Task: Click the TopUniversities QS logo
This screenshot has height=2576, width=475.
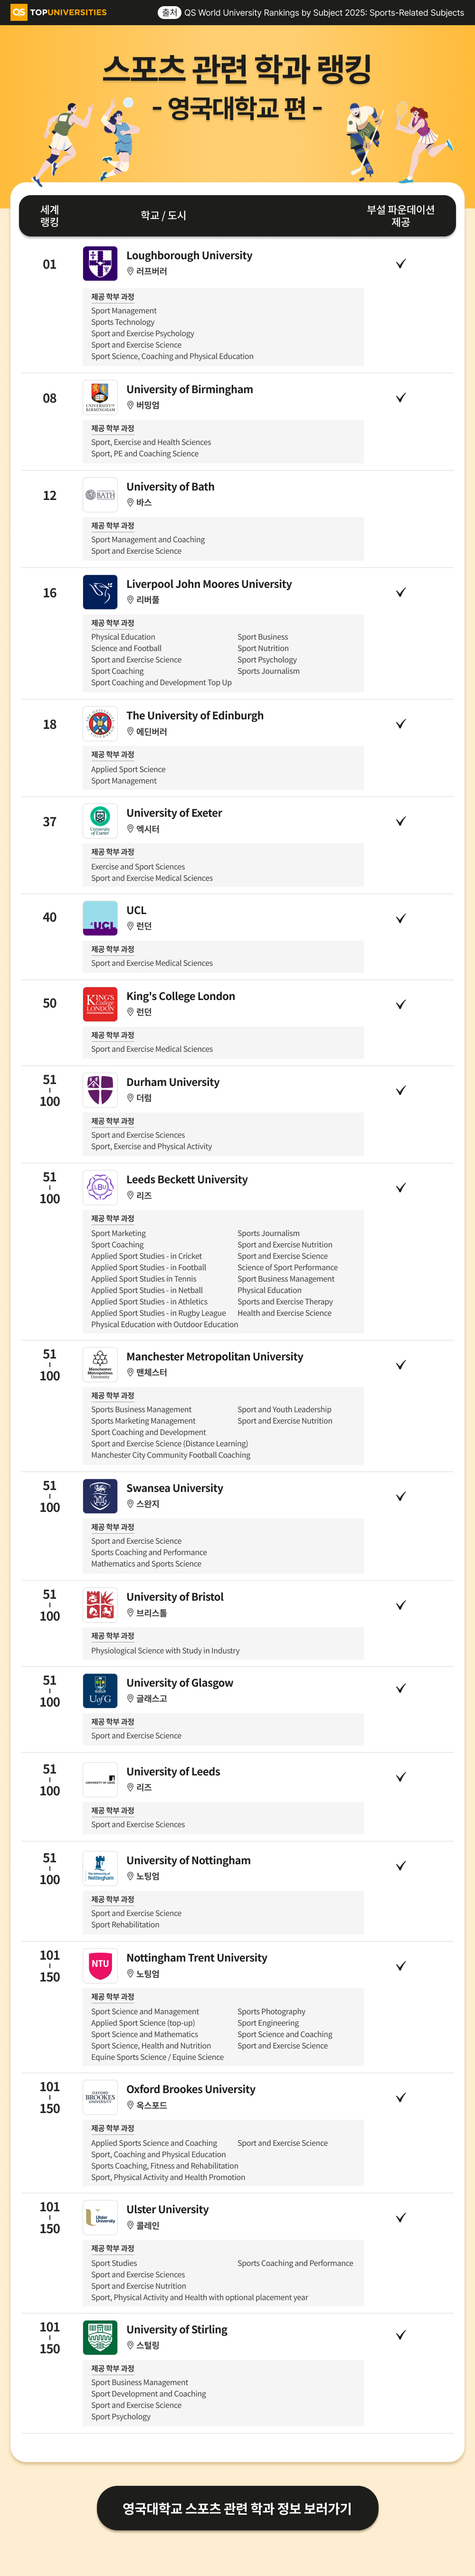Action: pyautogui.click(x=58, y=13)
